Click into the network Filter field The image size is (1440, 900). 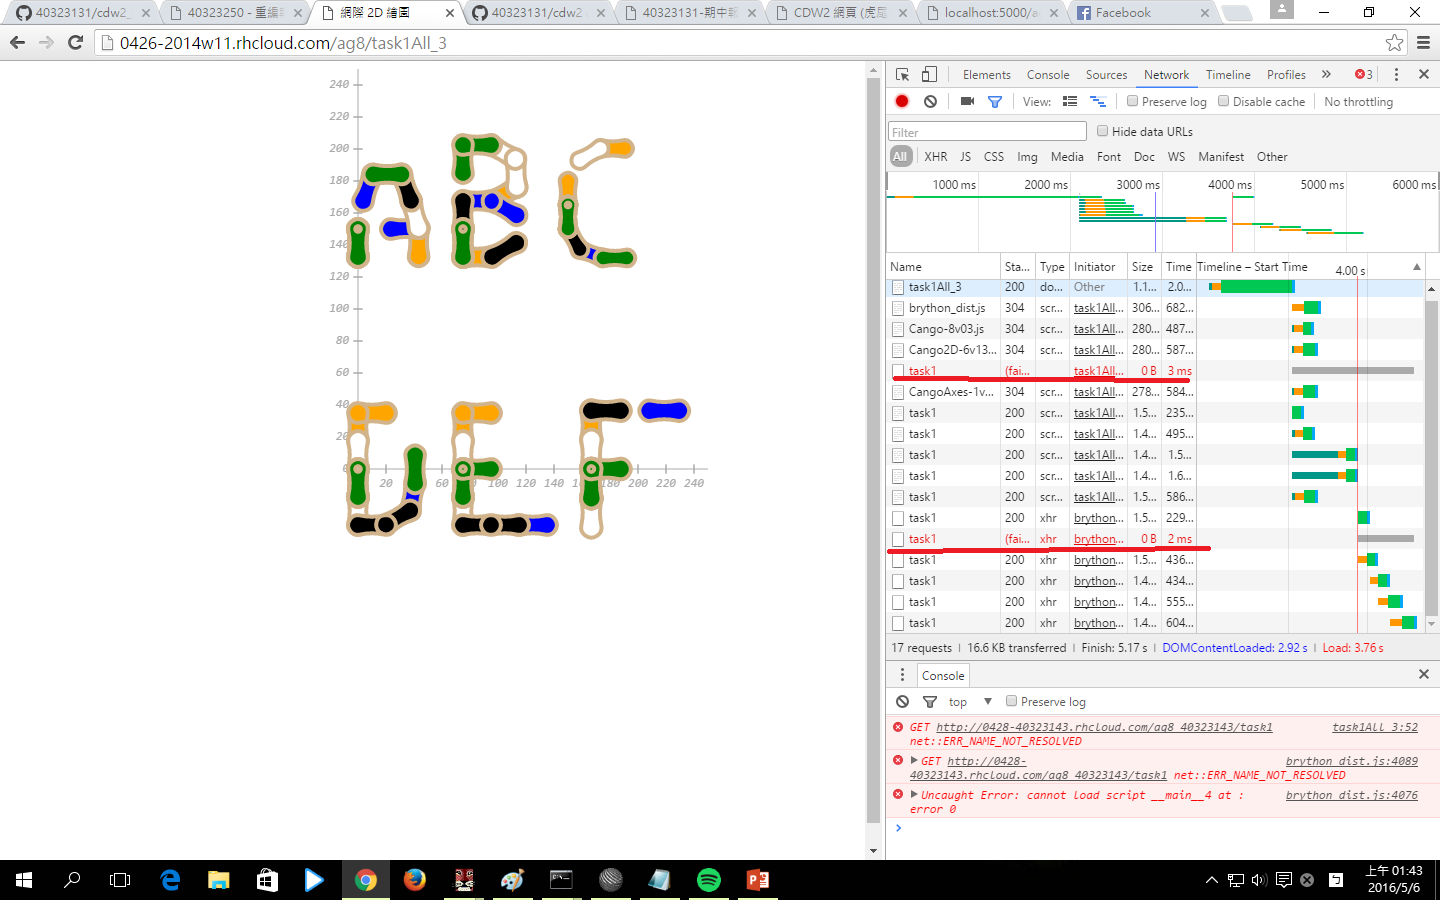tap(987, 132)
